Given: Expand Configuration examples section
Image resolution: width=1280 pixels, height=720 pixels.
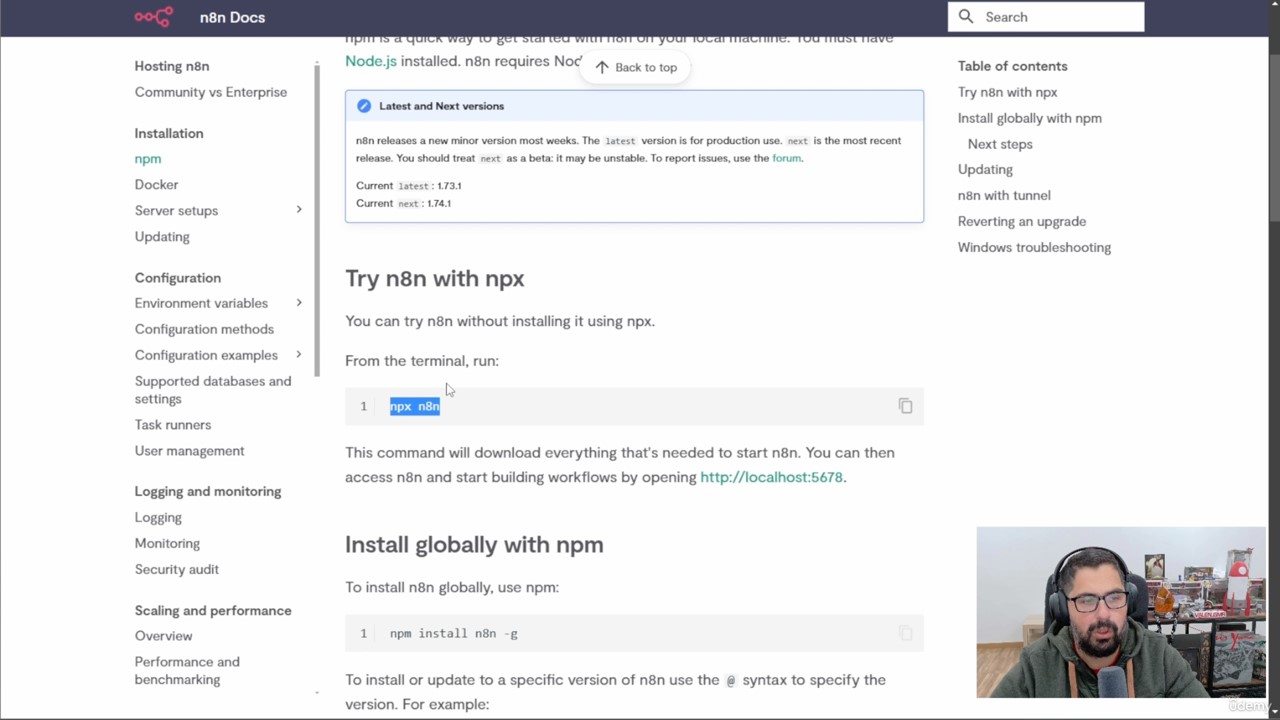Looking at the screenshot, I should (x=298, y=355).
